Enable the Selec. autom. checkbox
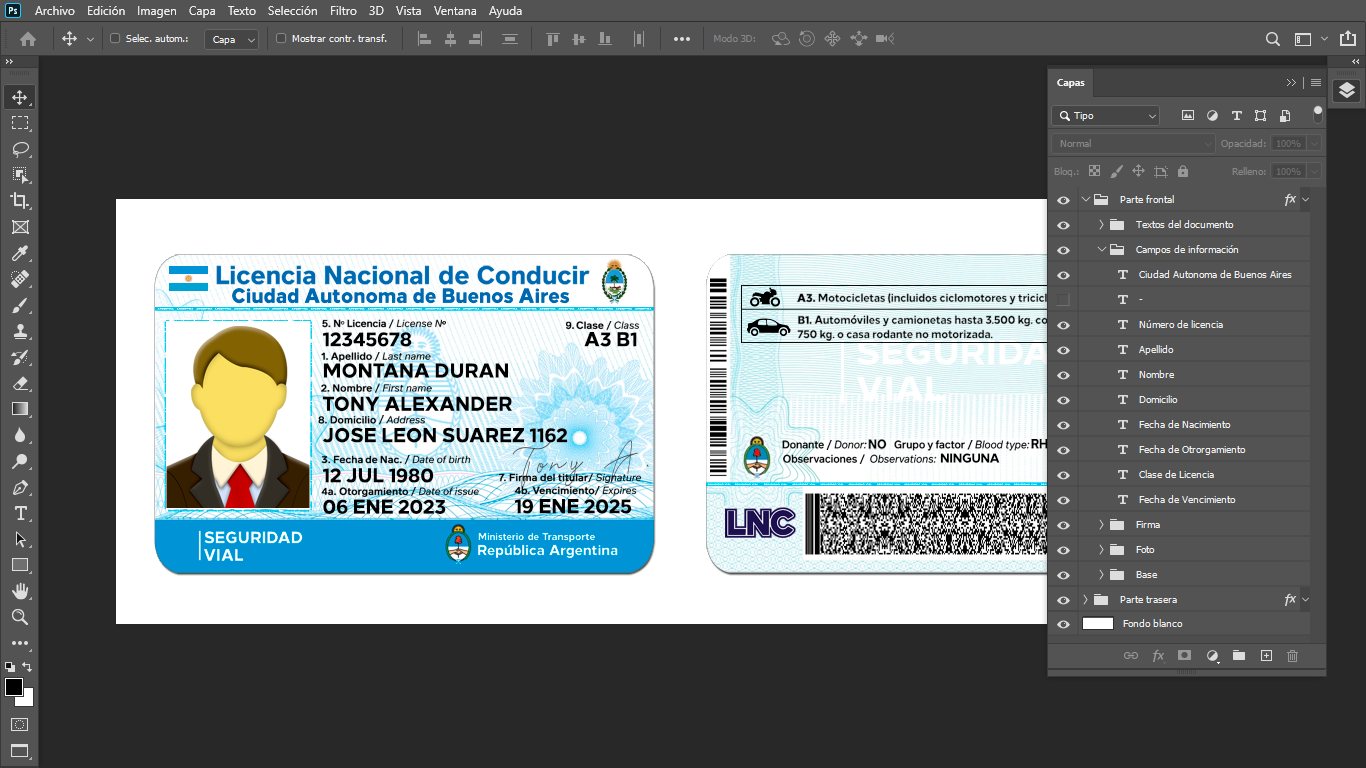 click(115, 39)
